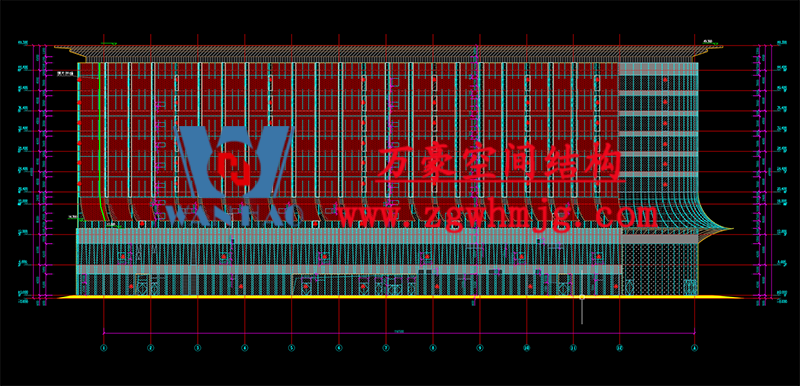
Task: Select grid axis bubble number 2
Action: click(x=151, y=348)
